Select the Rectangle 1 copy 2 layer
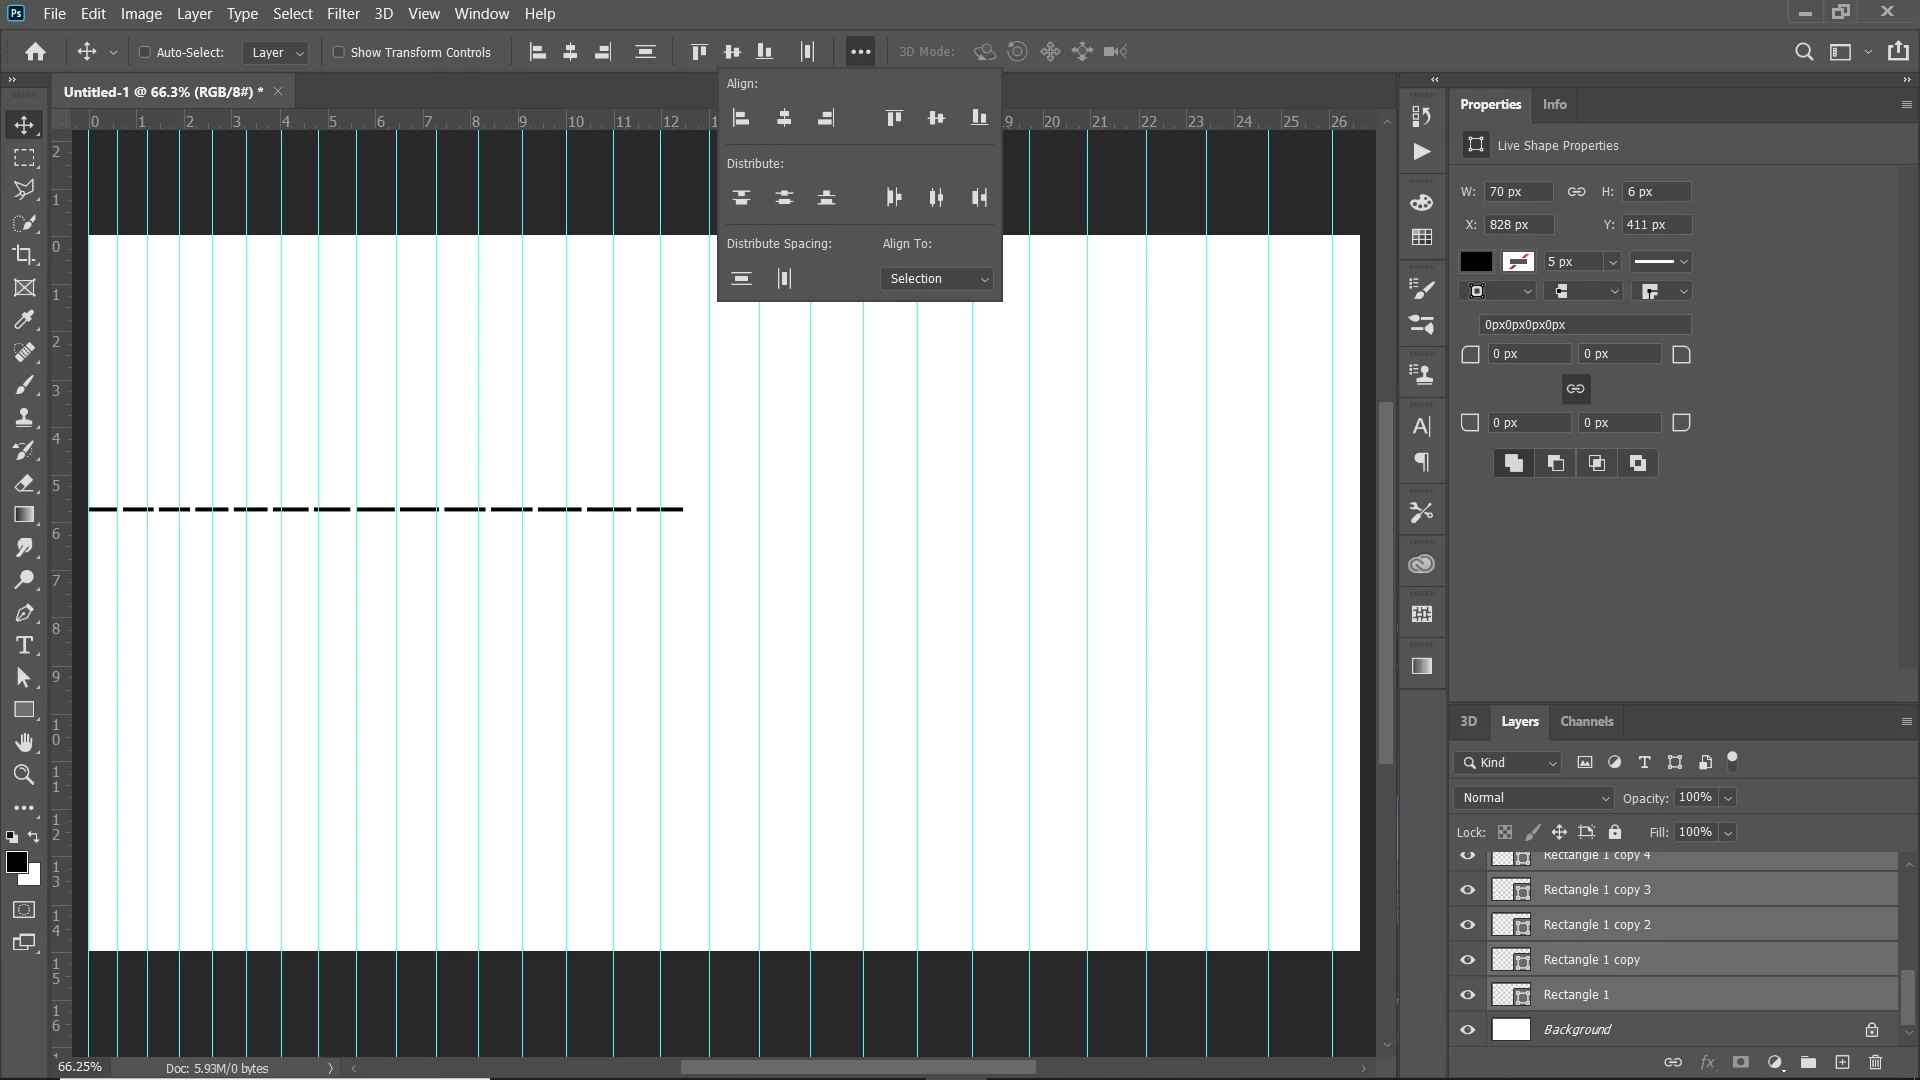 click(1596, 925)
